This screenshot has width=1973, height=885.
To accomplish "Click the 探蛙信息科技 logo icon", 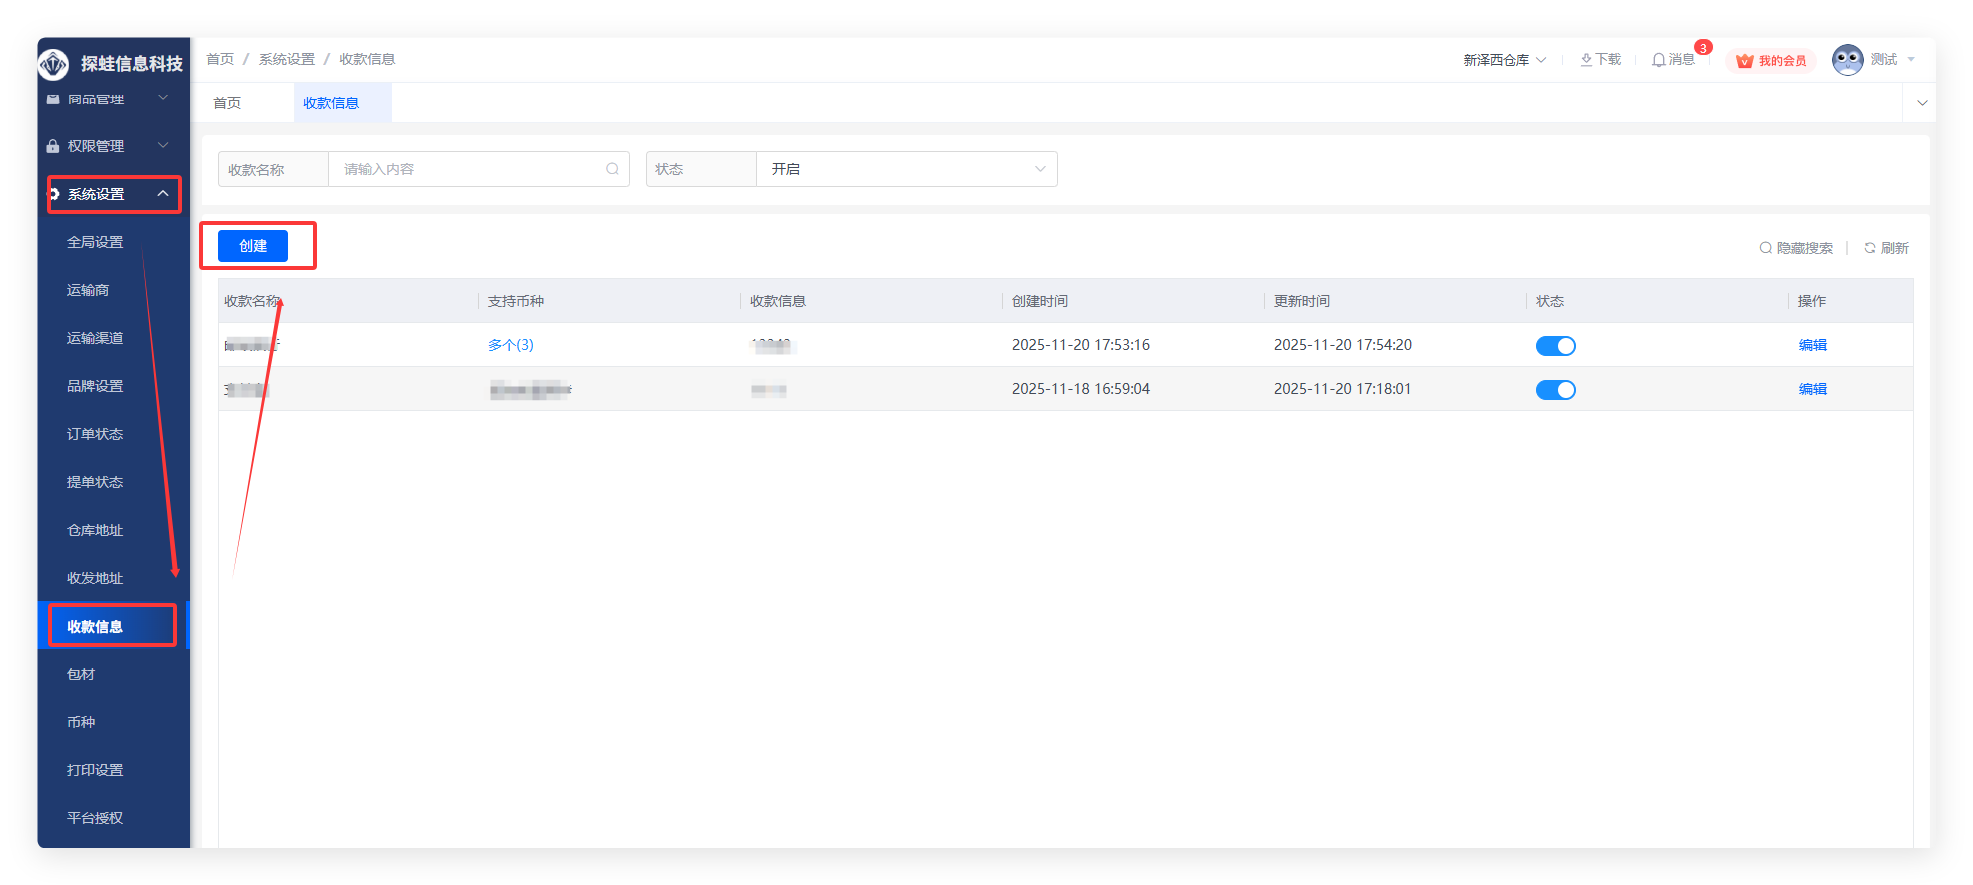I will pyautogui.click(x=54, y=64).
